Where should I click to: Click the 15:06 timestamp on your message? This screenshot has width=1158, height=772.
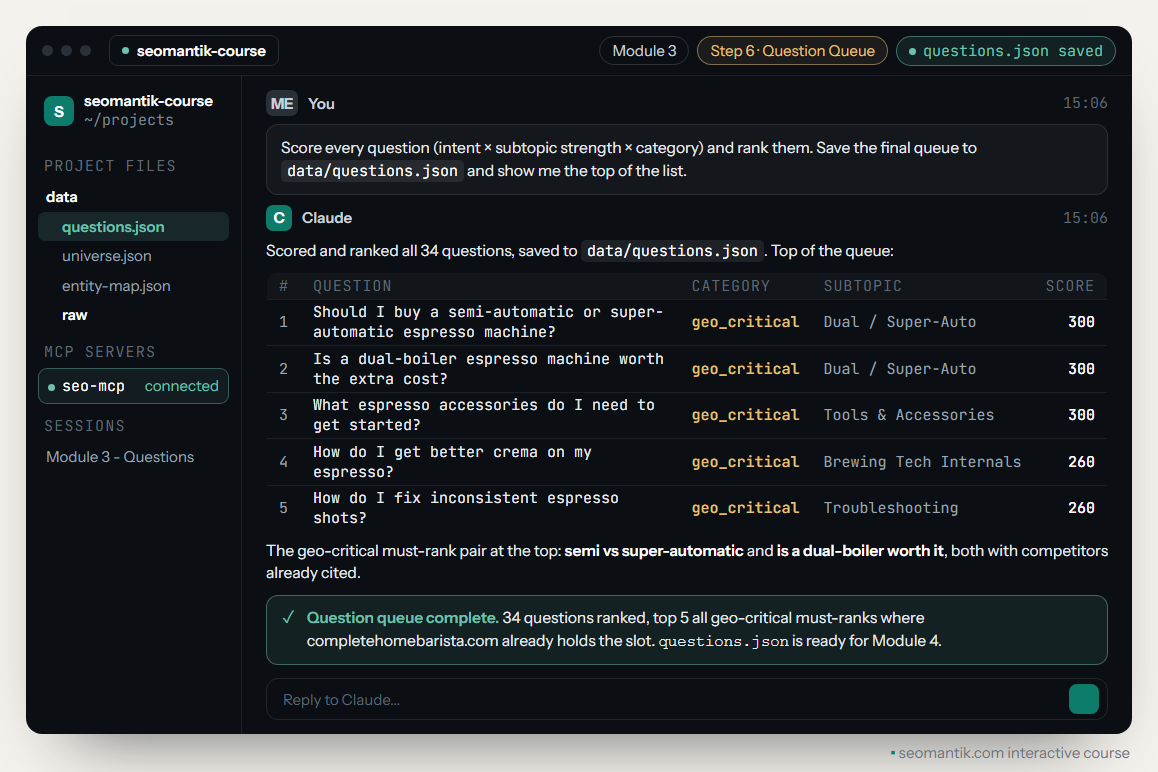point(1085,103)
